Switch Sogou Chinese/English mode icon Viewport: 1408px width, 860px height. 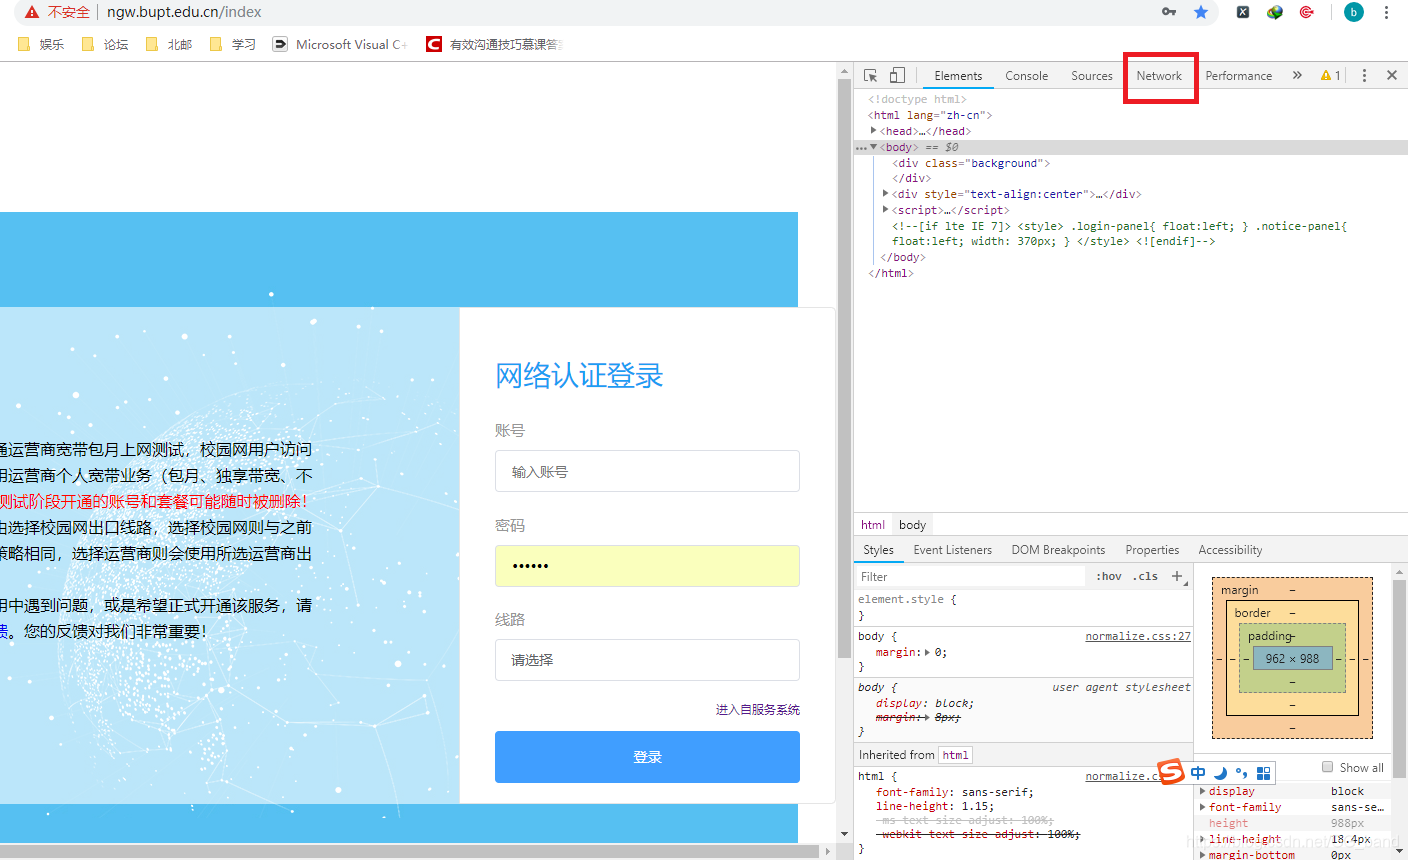pos(1198,772)
